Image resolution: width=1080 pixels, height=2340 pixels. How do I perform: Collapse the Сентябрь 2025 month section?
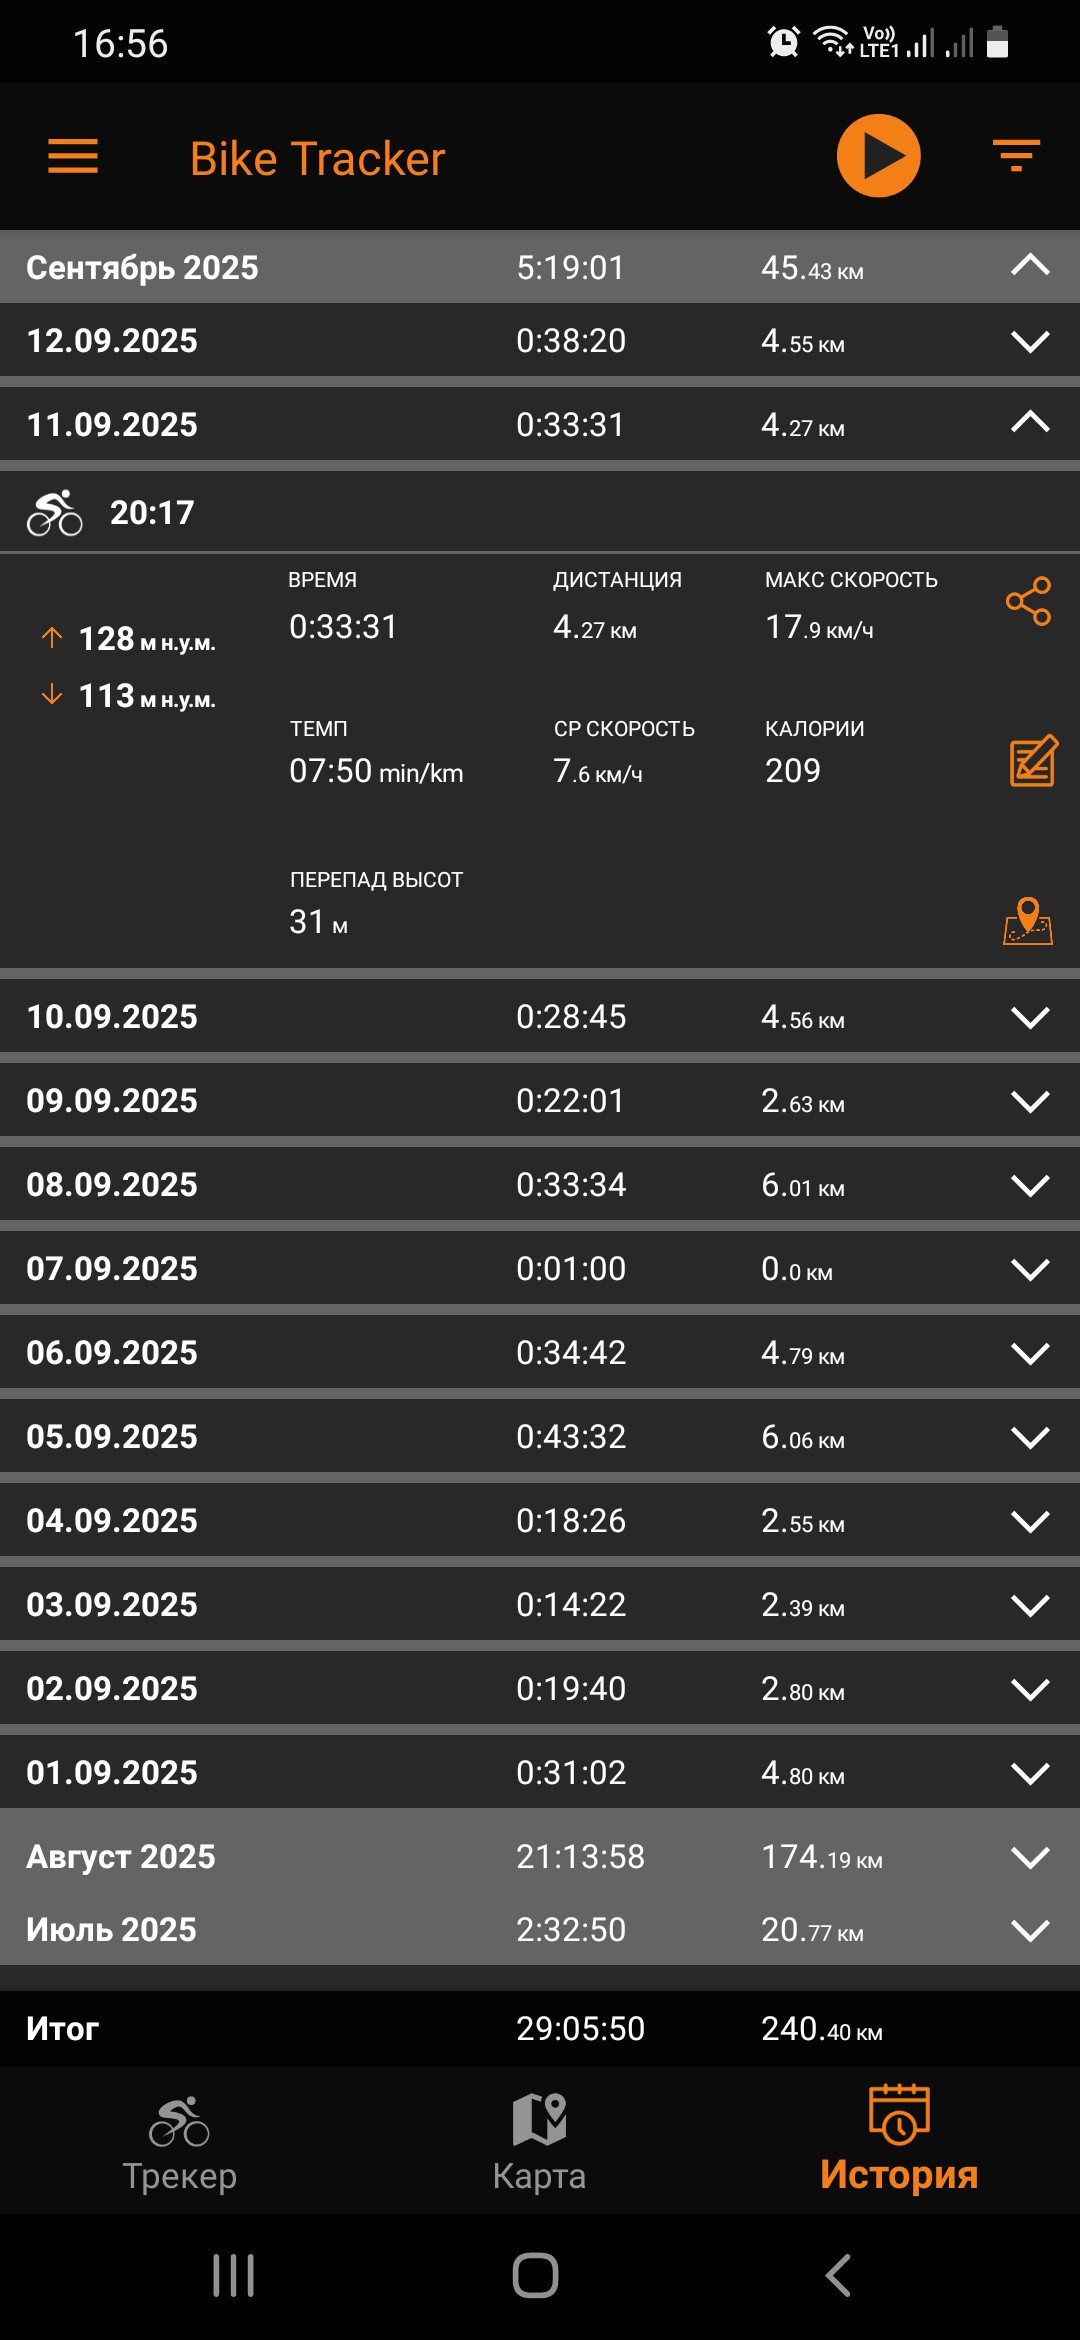(1030, 266)
